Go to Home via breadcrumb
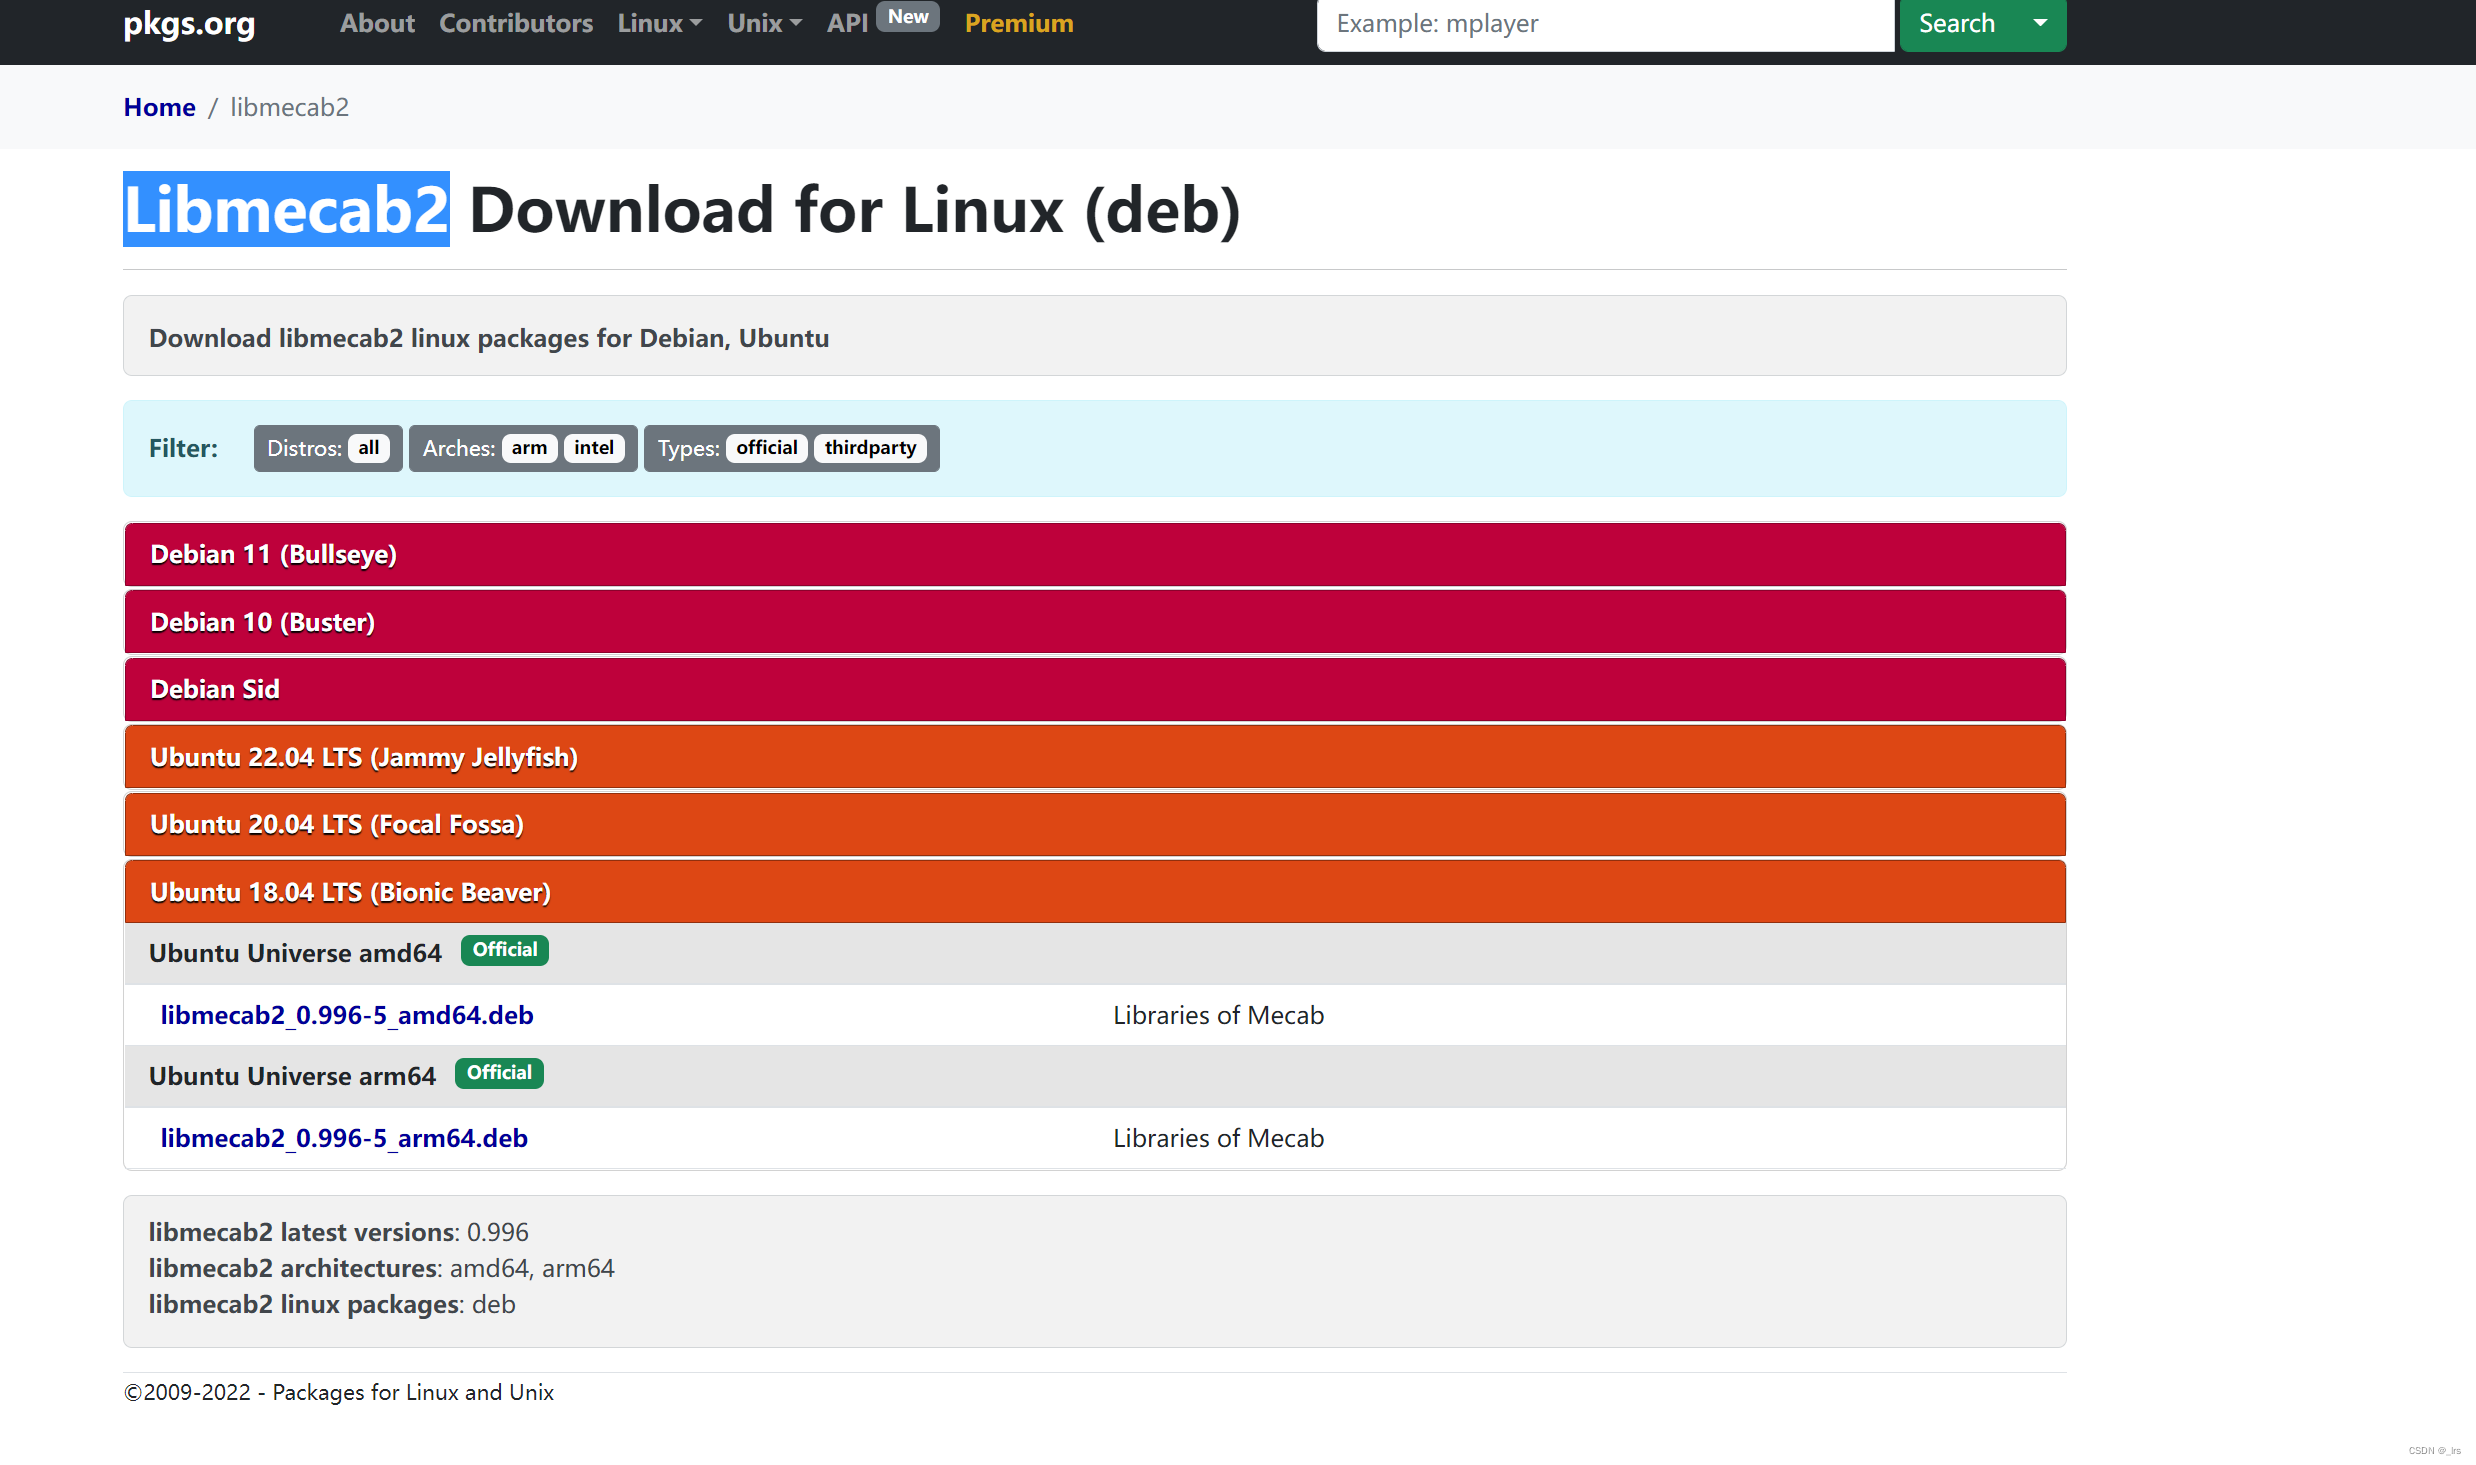 click(x=159, y=107)
